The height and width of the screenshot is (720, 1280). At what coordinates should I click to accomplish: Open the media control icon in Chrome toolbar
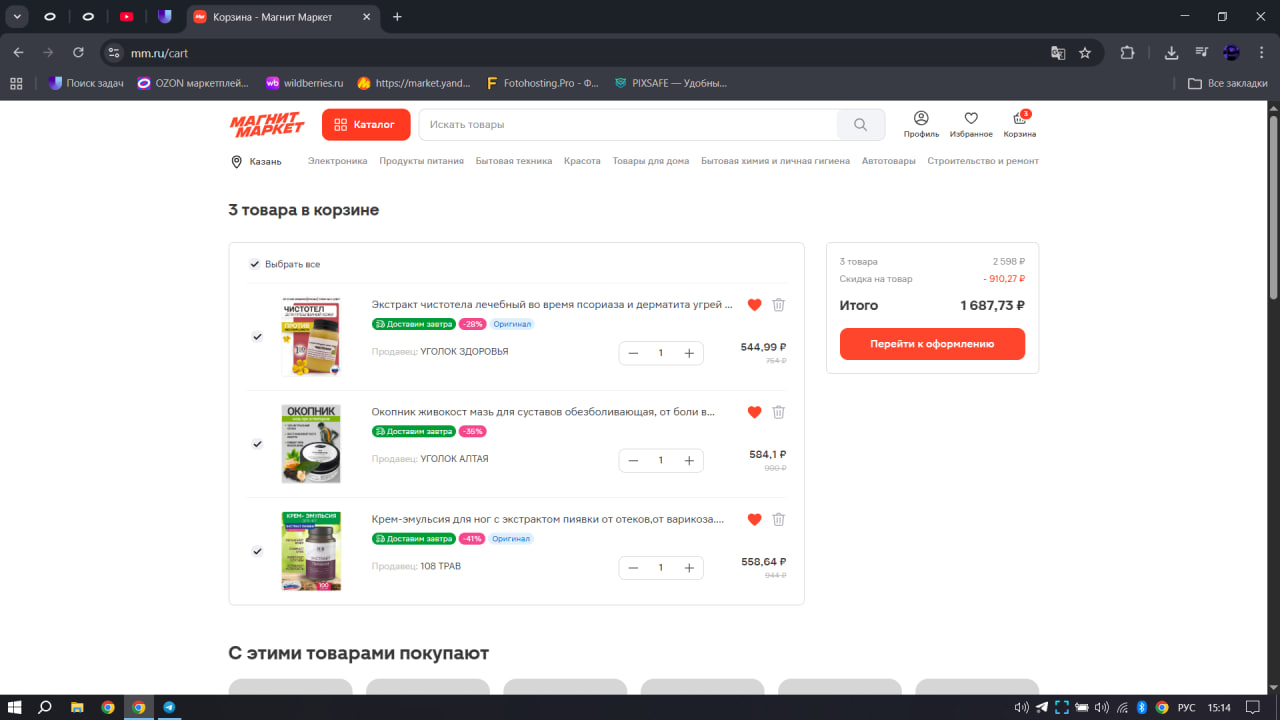click(x=1202, y=53)
